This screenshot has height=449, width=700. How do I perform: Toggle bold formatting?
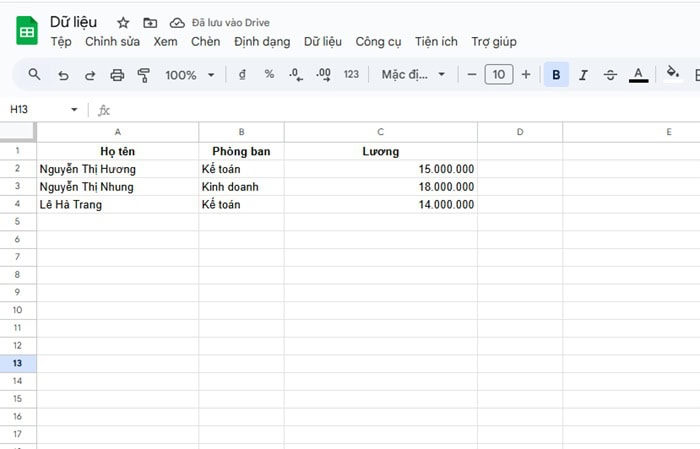click(556, 75)
